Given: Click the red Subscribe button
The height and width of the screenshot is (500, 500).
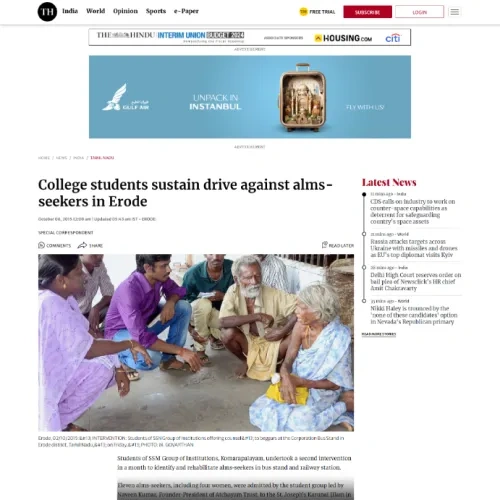Looking at the screenshot, I should 368,12.
